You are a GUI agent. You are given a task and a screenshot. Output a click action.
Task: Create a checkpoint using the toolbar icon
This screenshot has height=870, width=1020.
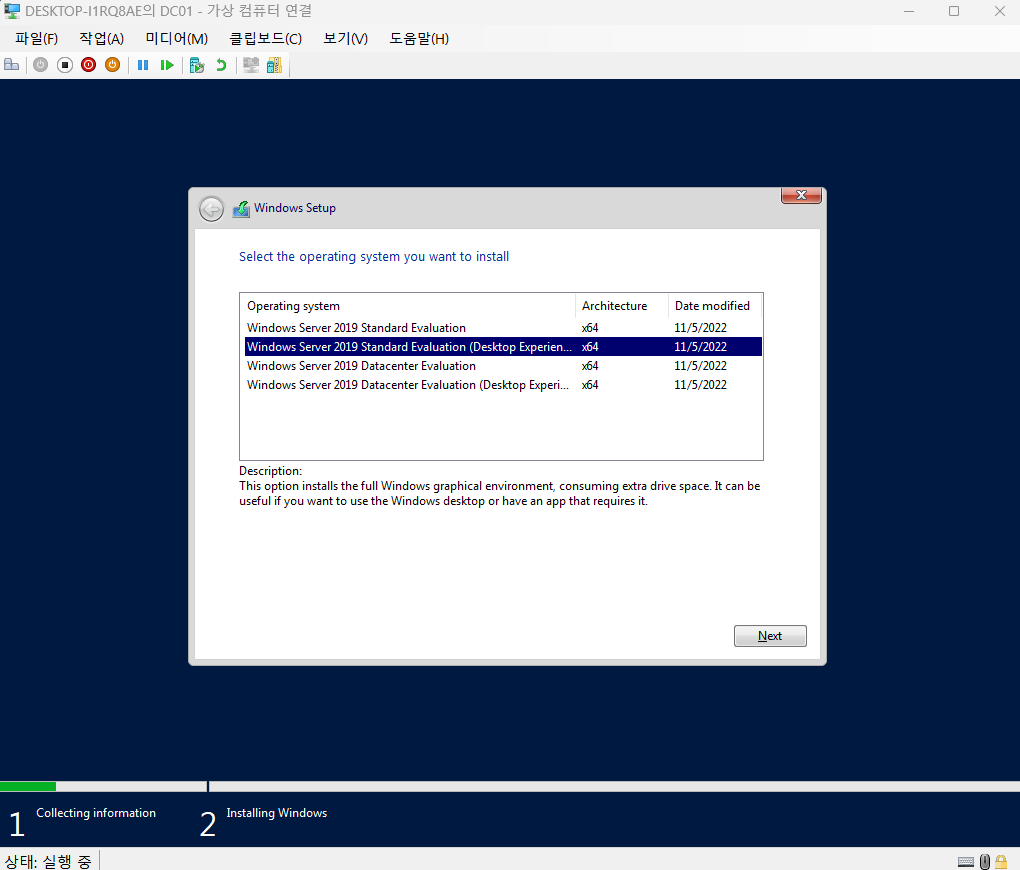point(196,64)
